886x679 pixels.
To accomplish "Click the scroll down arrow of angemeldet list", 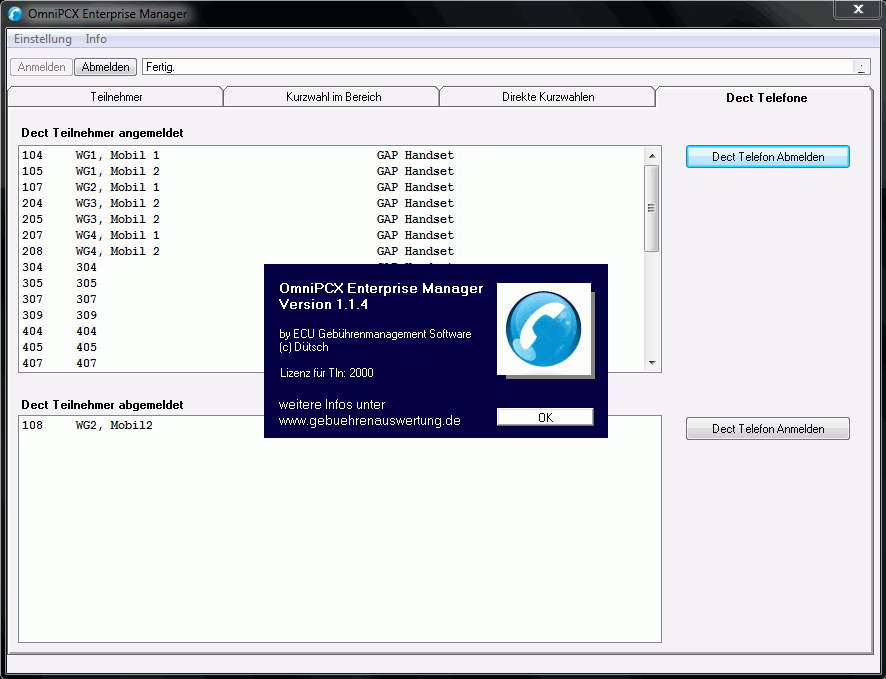I will click(x=652, y=363).
